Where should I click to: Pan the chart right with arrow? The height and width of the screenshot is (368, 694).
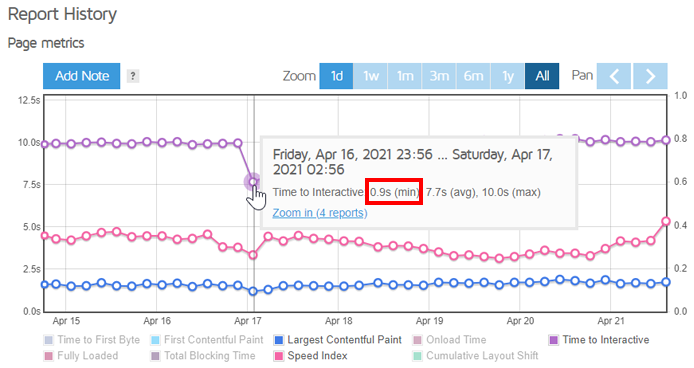(650, 76)
